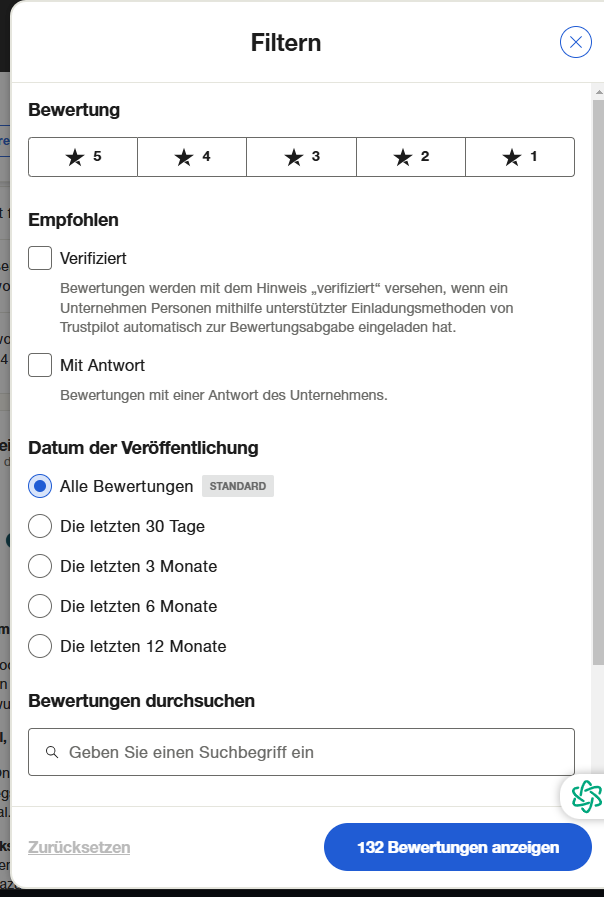Pick Die letzten 6 Monate option
This screenshot has width=604, height=897.
click(x=40, y=606)
